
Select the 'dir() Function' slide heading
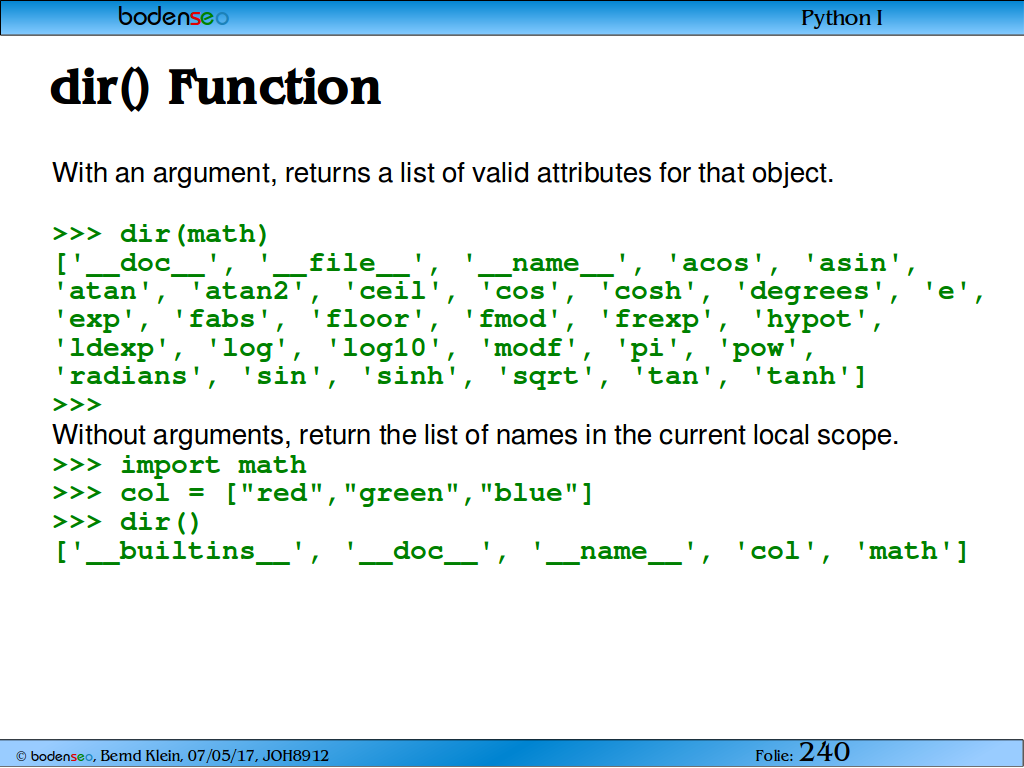pyautogui.click(x=216, y=88)
